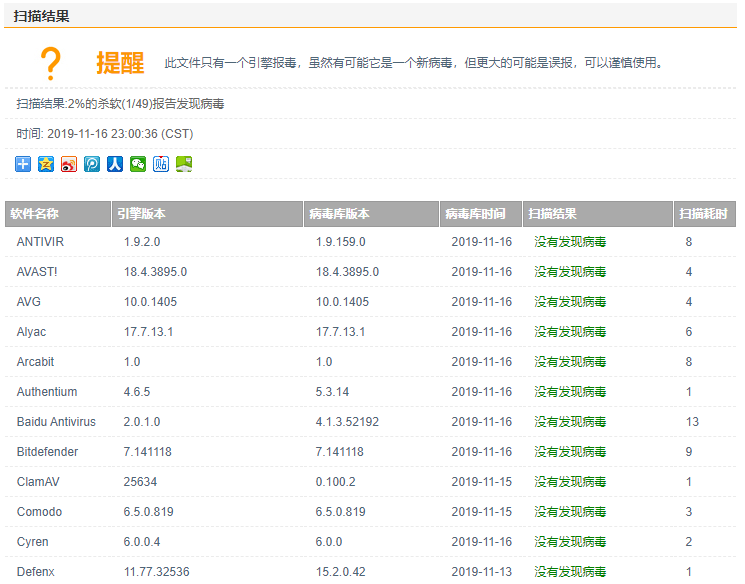Screen dimensions: 745x584
Task: Select the AVAST! software name
Action: [x=37, y=272]
